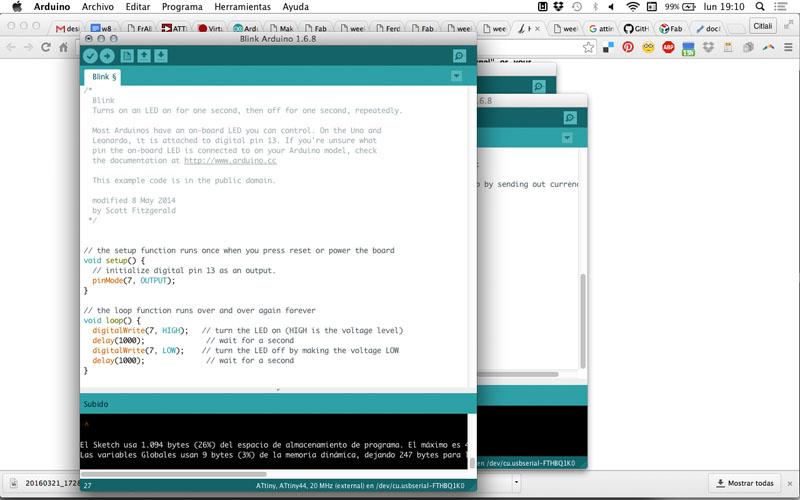This screenshot has height=500, width=800.
Task: Click the Spotlight search icon in menu bar
Action: point(760,7)
